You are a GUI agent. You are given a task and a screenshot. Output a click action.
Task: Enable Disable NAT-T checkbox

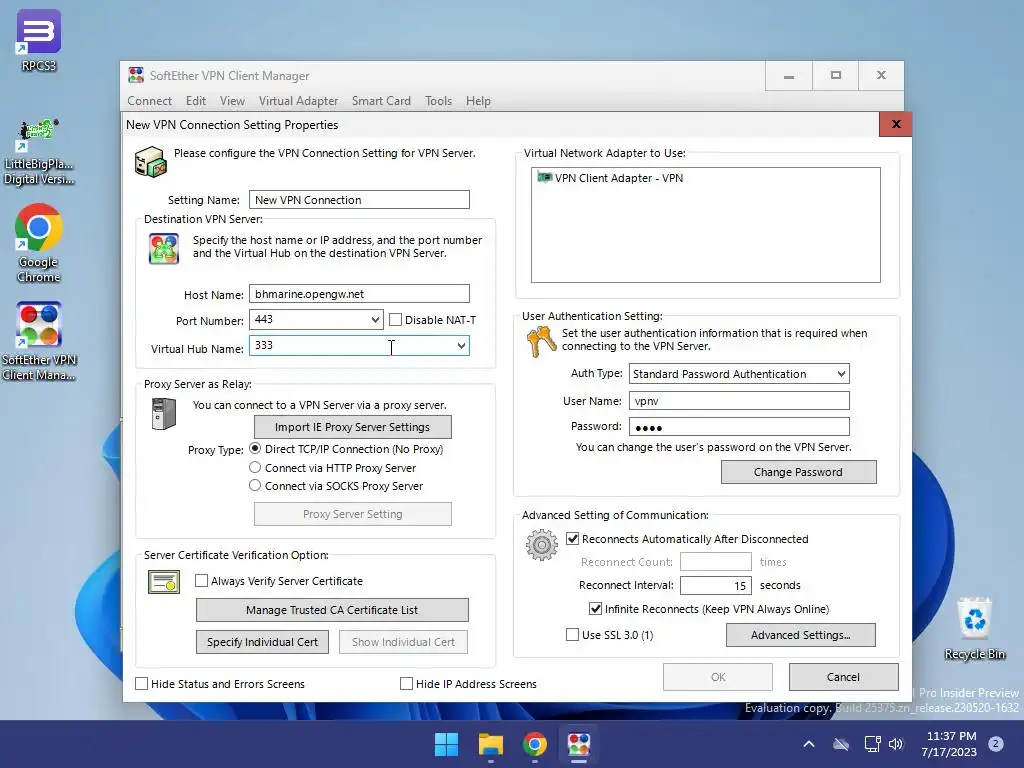395,320
